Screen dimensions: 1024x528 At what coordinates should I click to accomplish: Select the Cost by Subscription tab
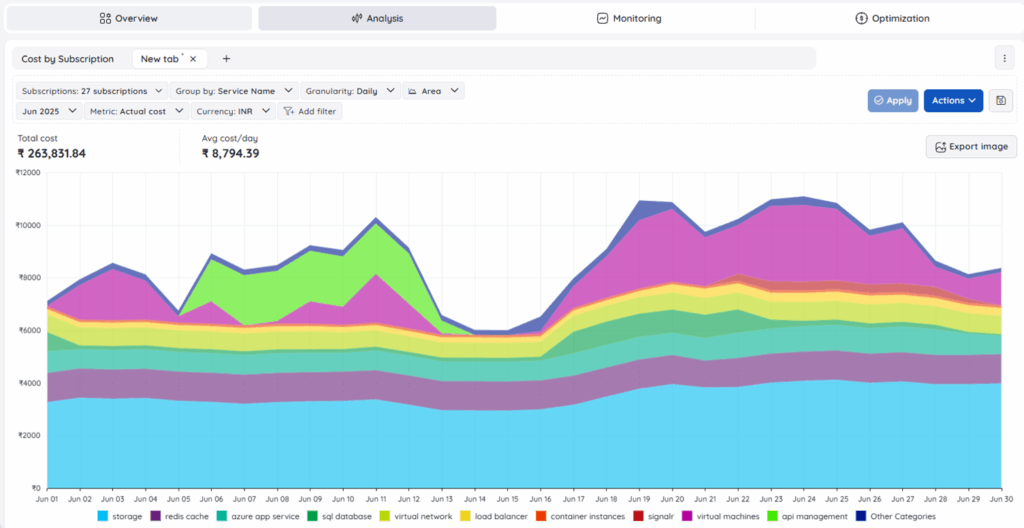click(x=67, y=59)
